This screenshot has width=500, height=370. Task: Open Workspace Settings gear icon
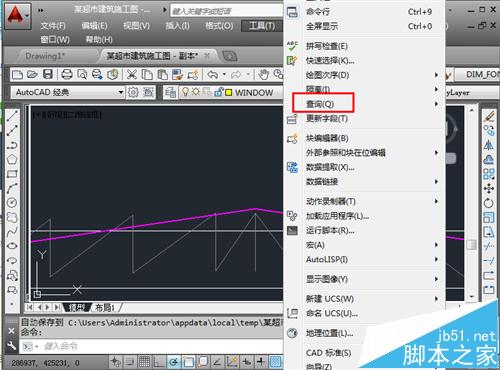pos(133,92)
